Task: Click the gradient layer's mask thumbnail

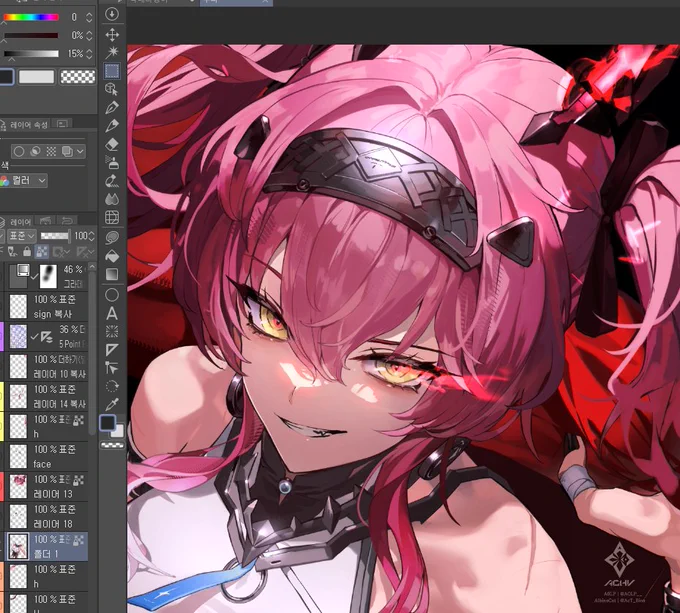Action: 48,276
